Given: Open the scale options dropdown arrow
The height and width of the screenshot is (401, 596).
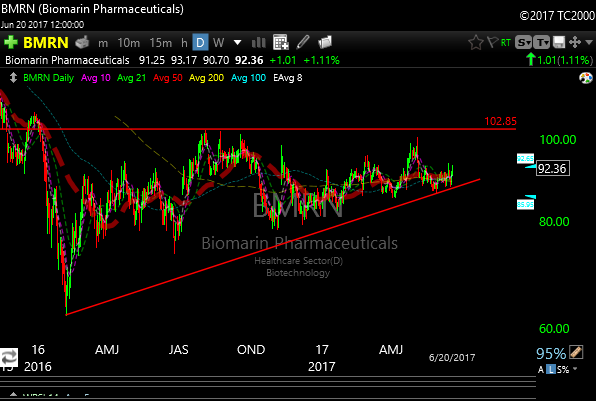Looking at the screenshot, I should tap(575, 369).
